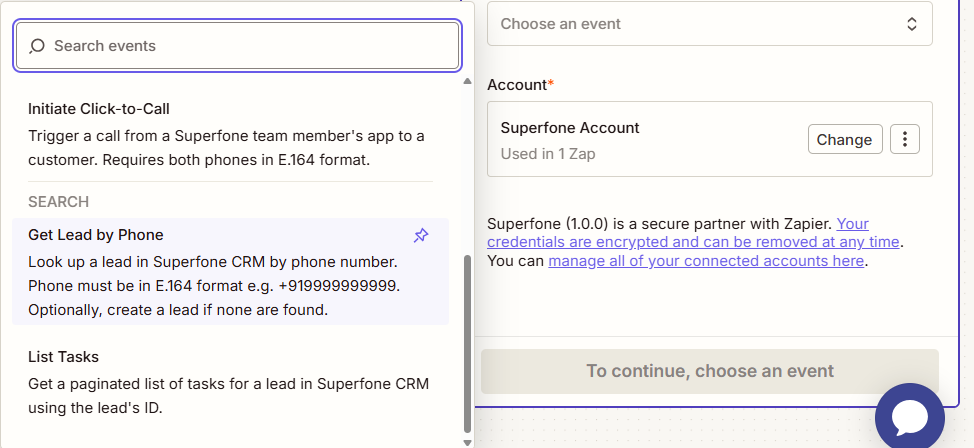Viewport: 974px width, 448px height.
Task: Click the List Tasks description text
Action: point(229,396)
